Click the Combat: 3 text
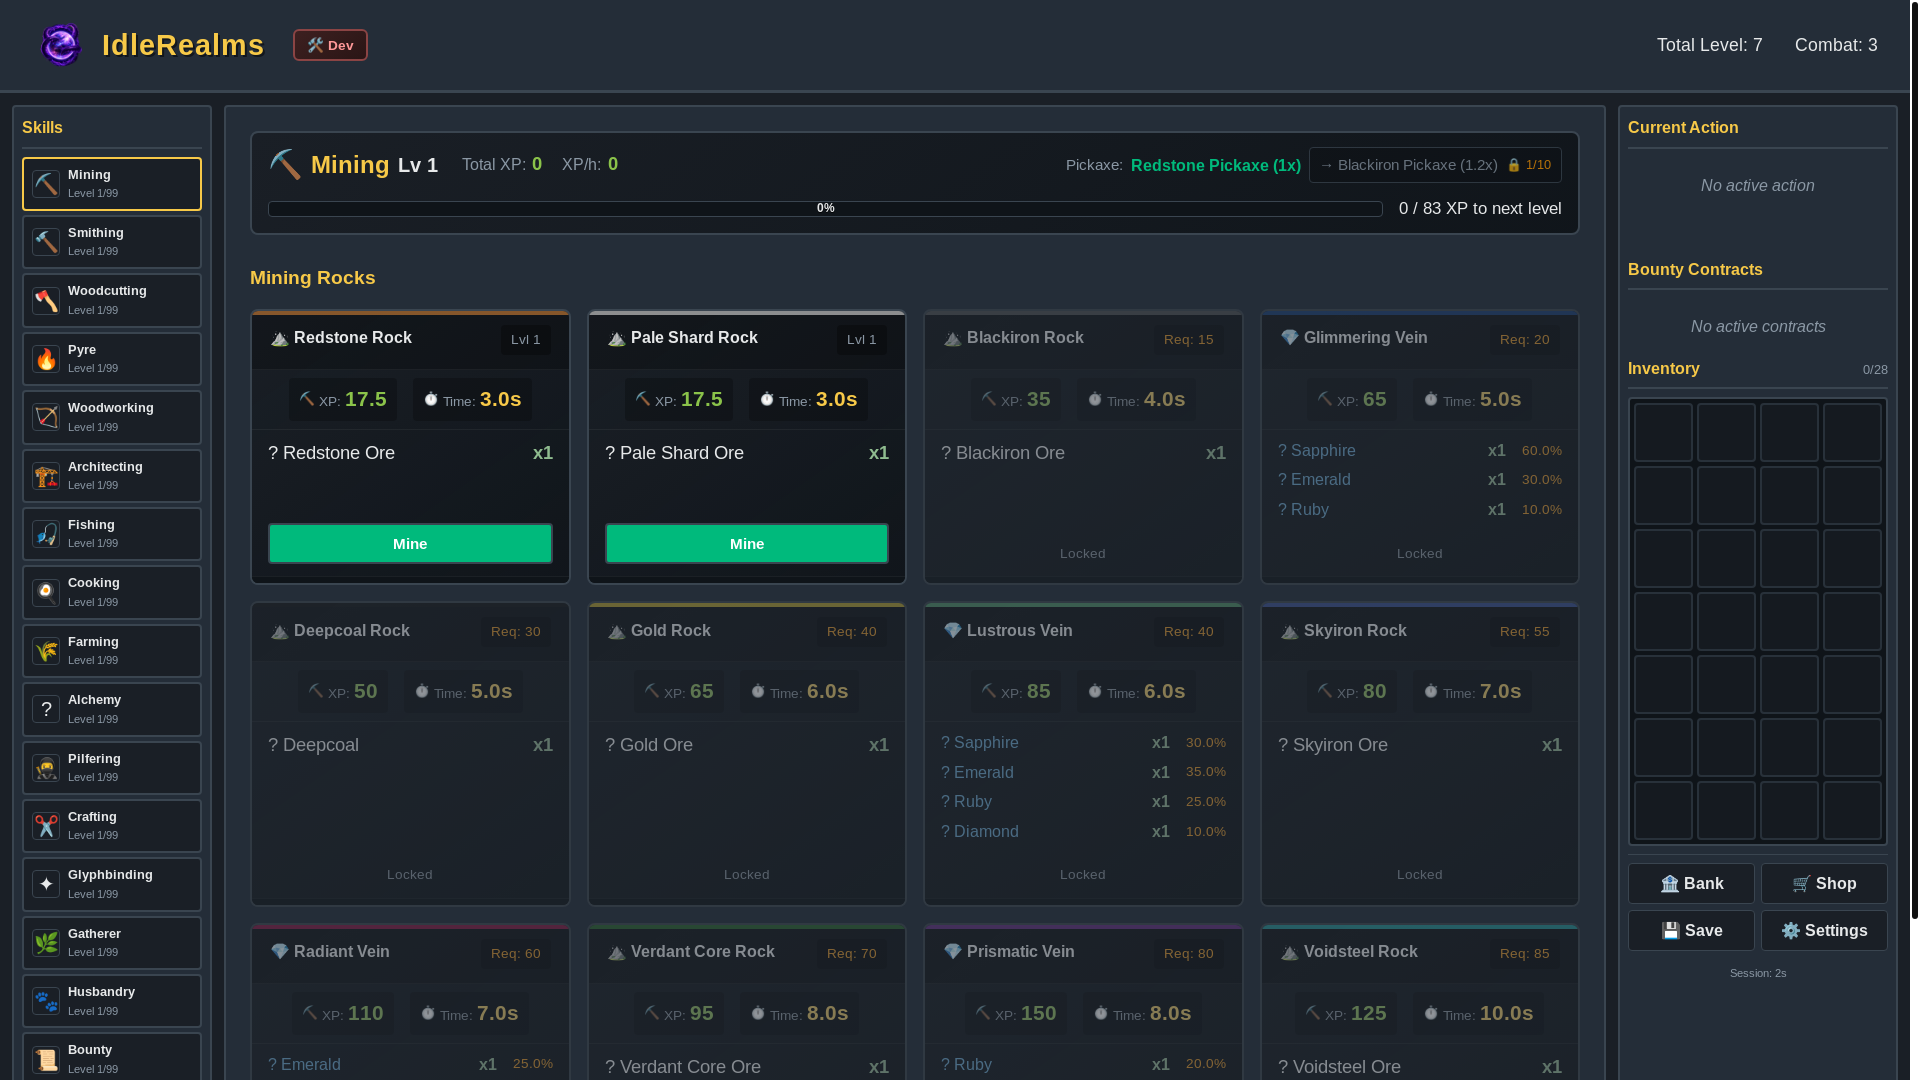Screen dimensions: 1920x1080 click(1836, 45)
